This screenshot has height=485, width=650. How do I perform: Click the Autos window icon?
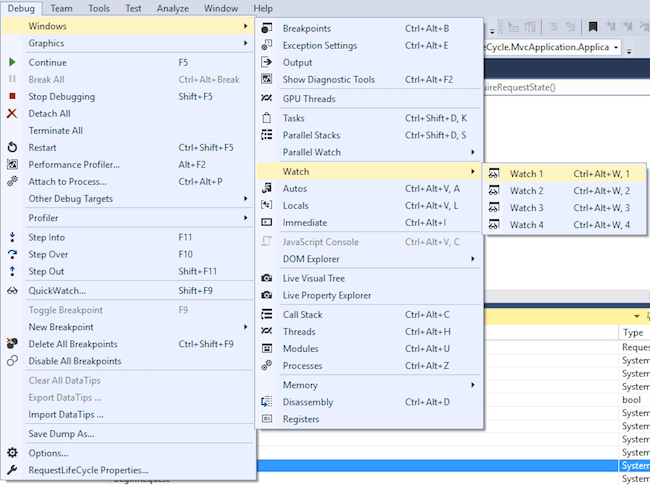point(267,188)
